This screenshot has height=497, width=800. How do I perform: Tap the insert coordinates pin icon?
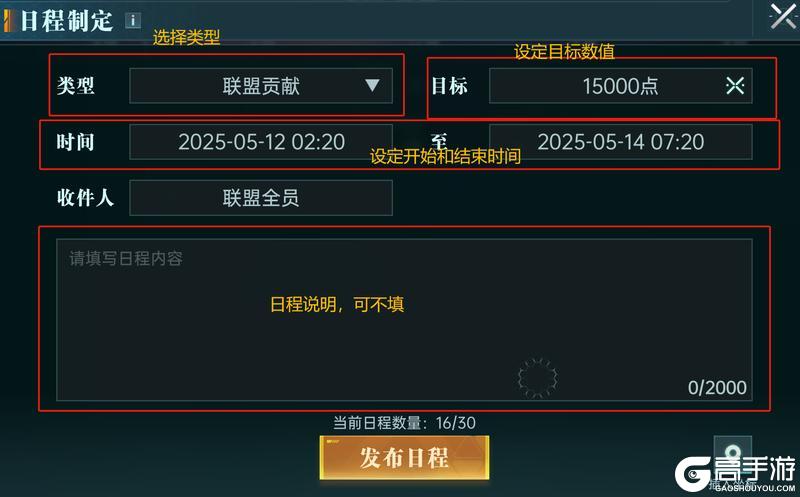[733, 454]
